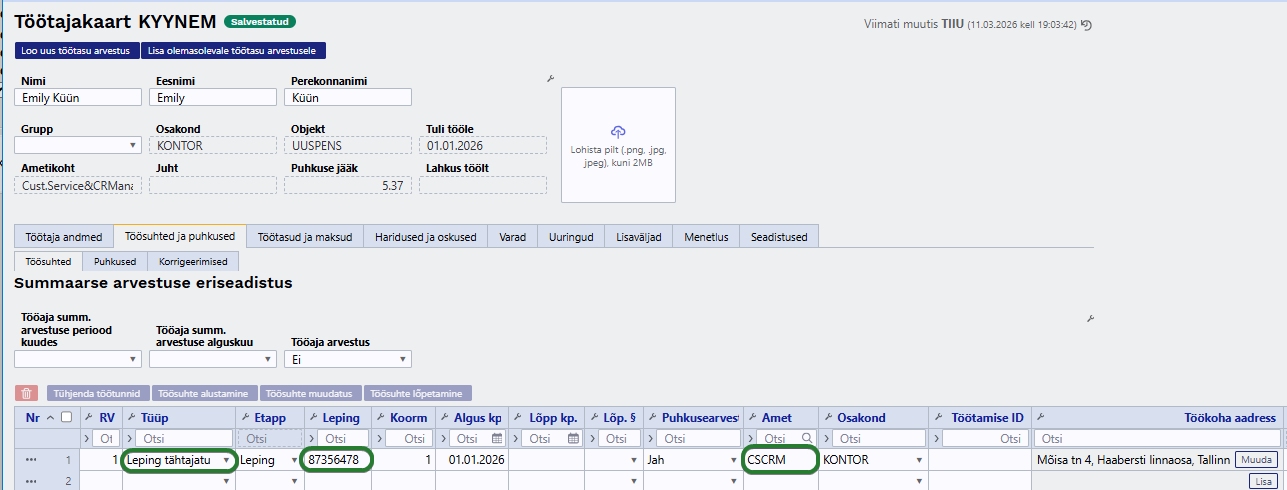The width and height of the screenshot is (1287, 490).
Task: Open the Grupp dropdown
Action: 78,145
